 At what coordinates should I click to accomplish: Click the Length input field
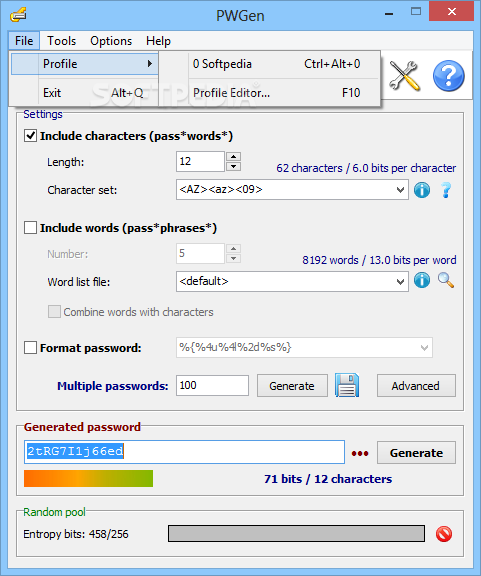[200, 162]
